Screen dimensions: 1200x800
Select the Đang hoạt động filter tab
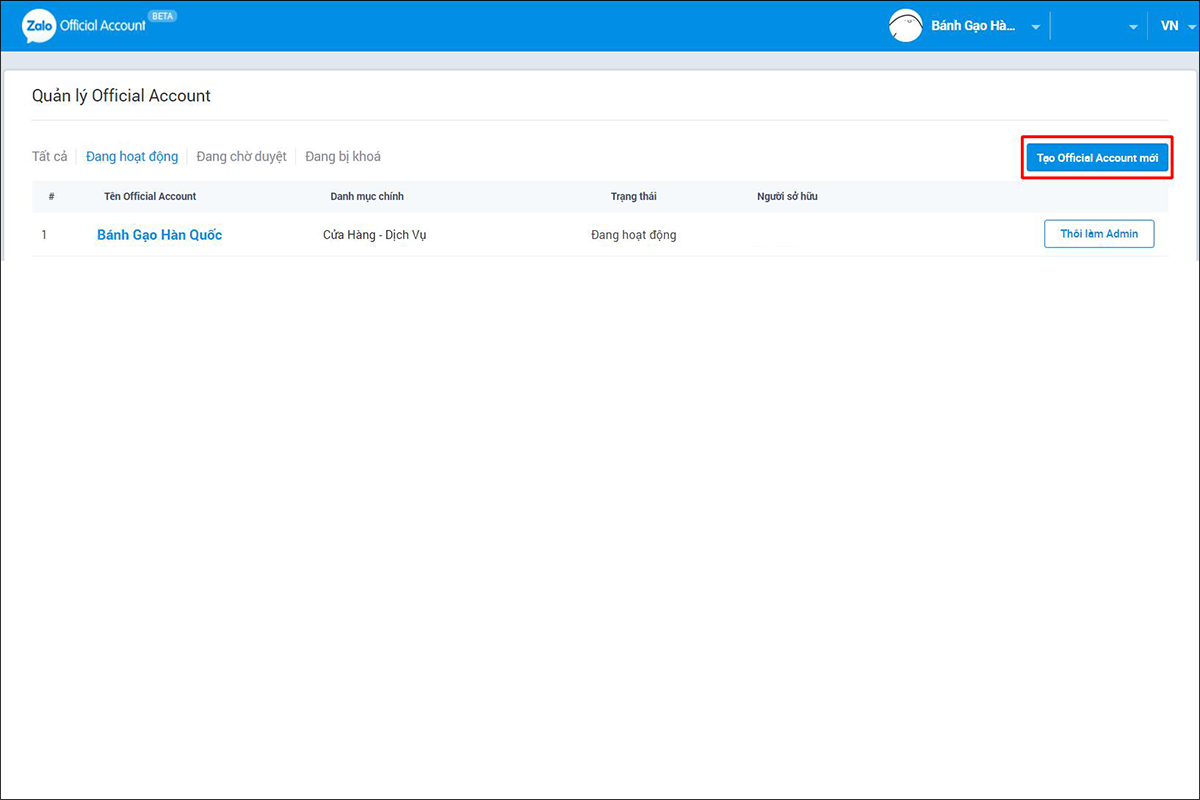point(132,157)
